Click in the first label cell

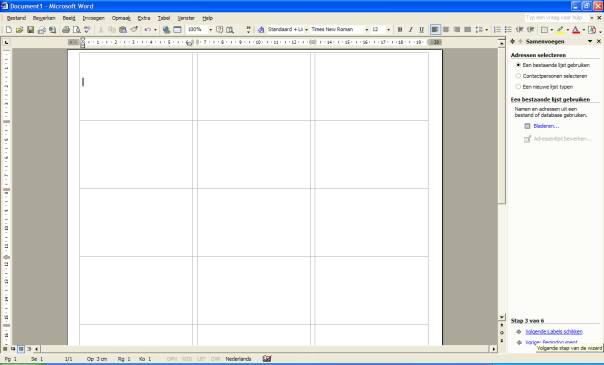pyautogui.click(x=136, y=86)
